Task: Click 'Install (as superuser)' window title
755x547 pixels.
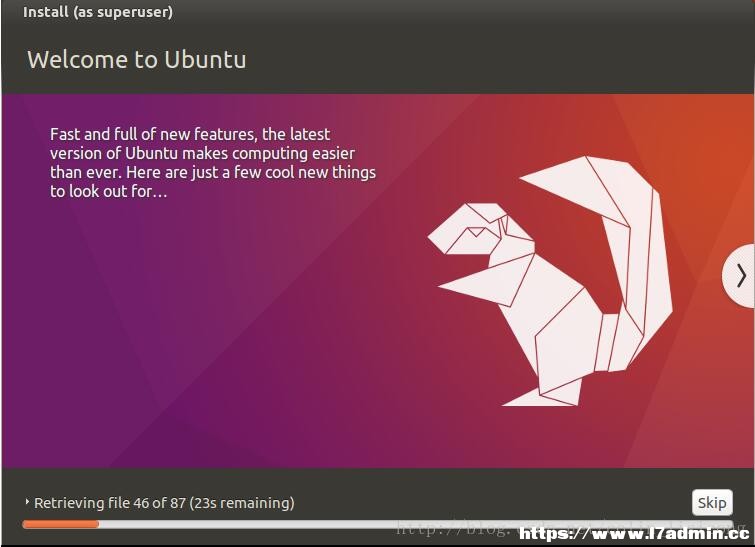Action: [98, 12]
